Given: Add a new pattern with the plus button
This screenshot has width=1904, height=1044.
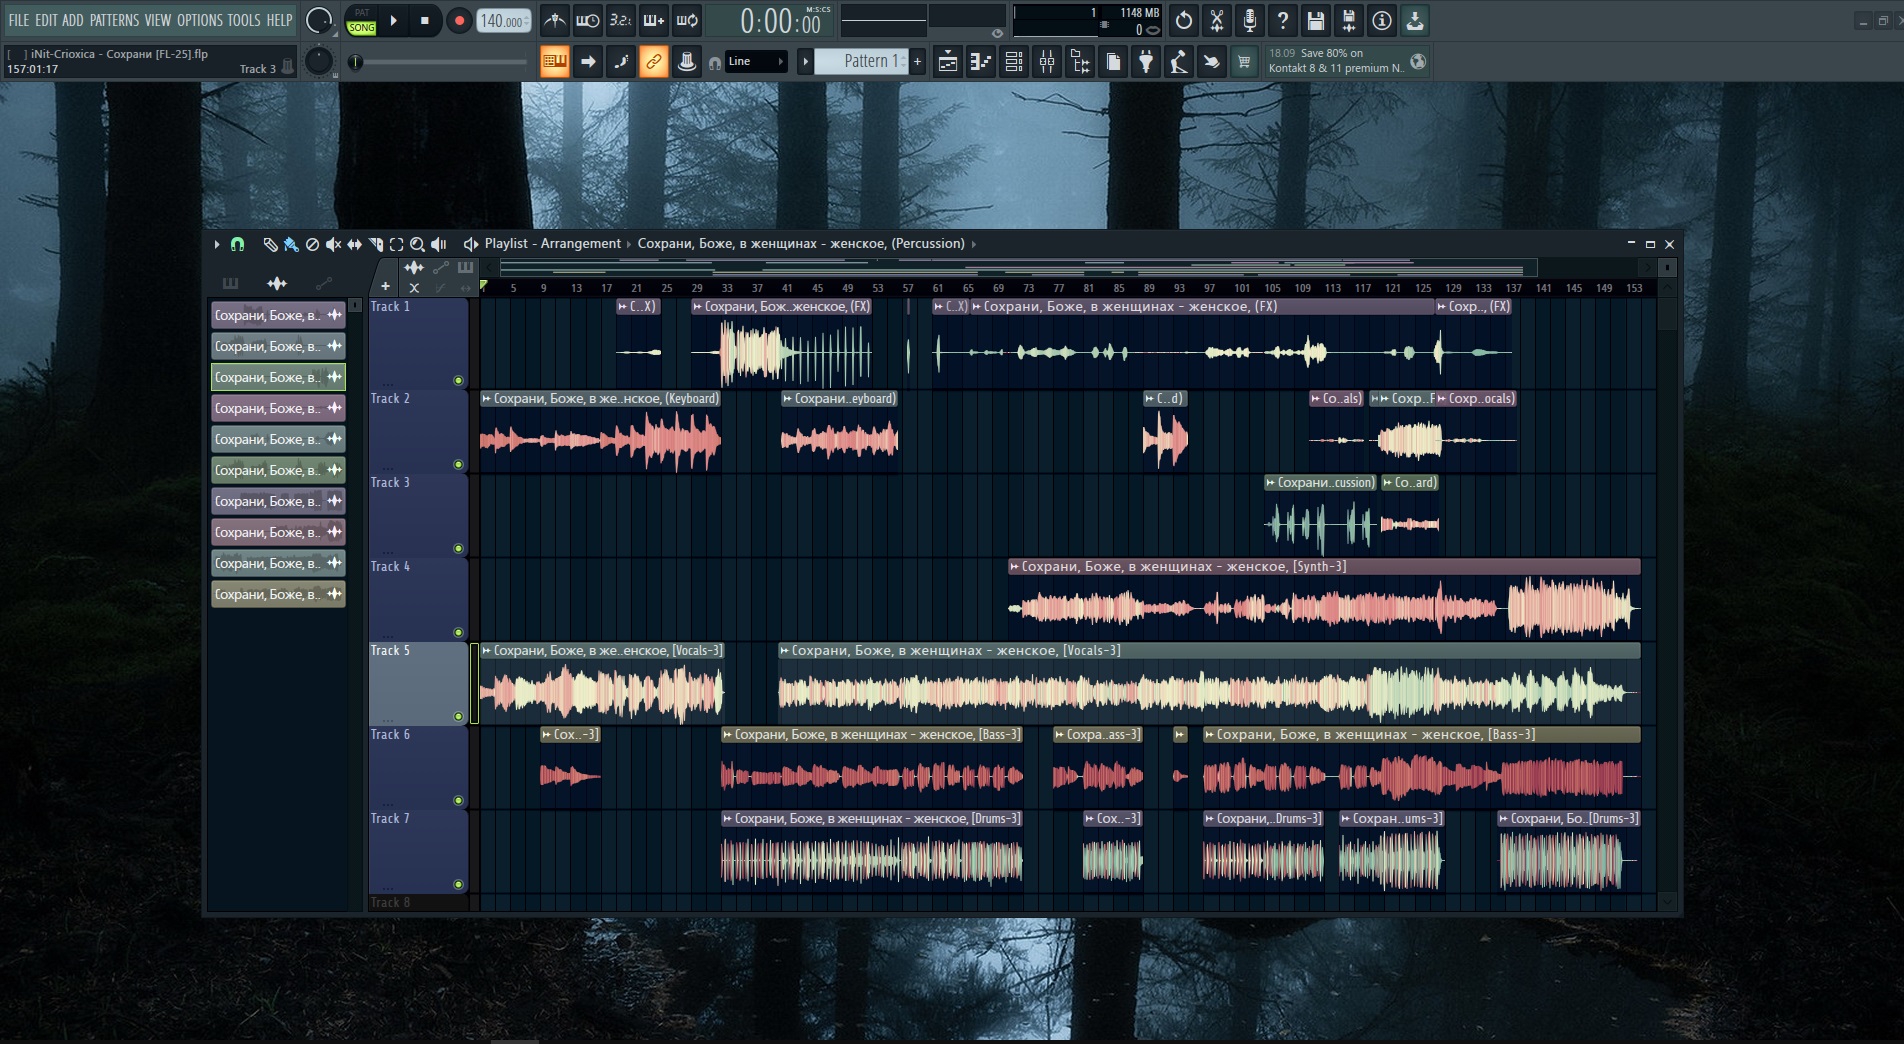Looking at the screenshot, I should tap(917, 62).
